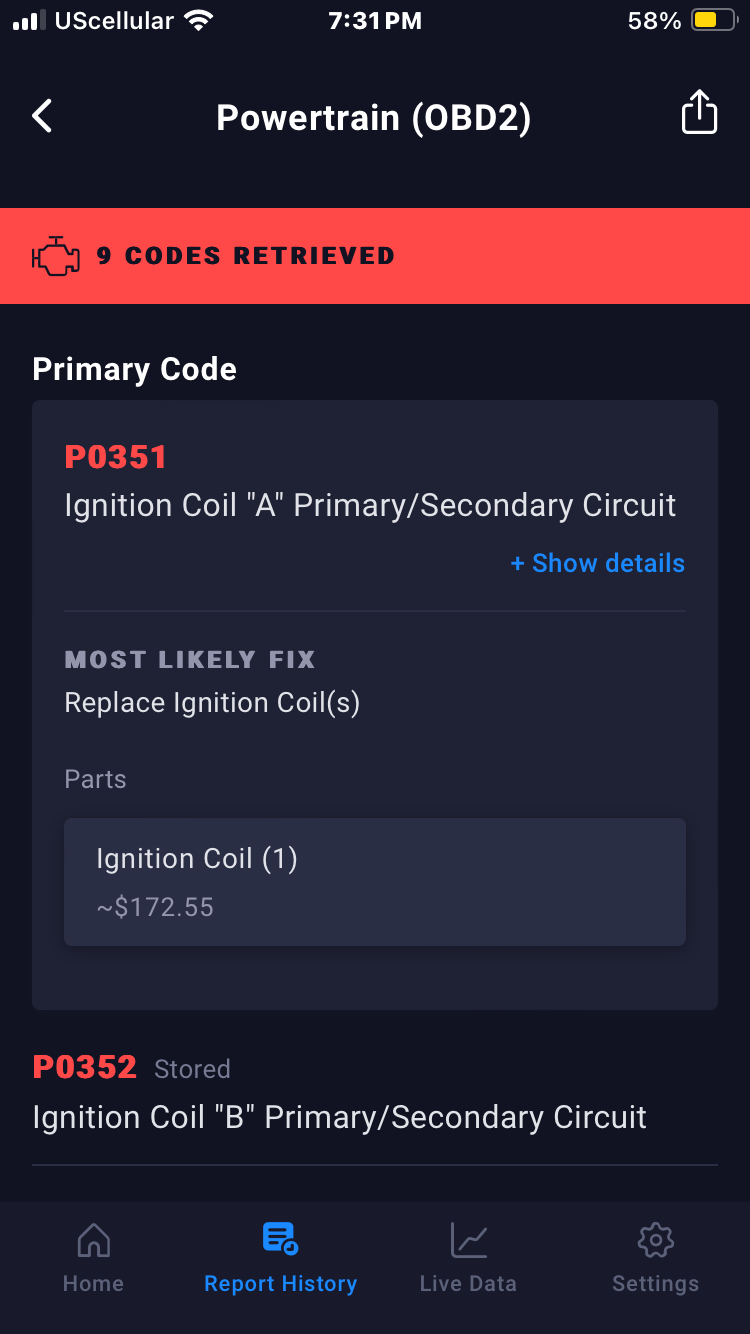
Task: Open the Ignition Coil (1) part card
Action: 374,881
